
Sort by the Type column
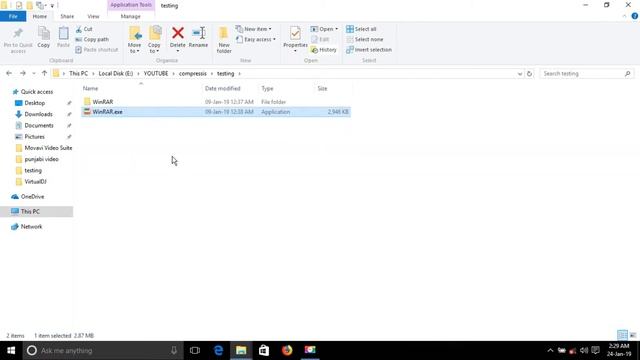point(287,88)
